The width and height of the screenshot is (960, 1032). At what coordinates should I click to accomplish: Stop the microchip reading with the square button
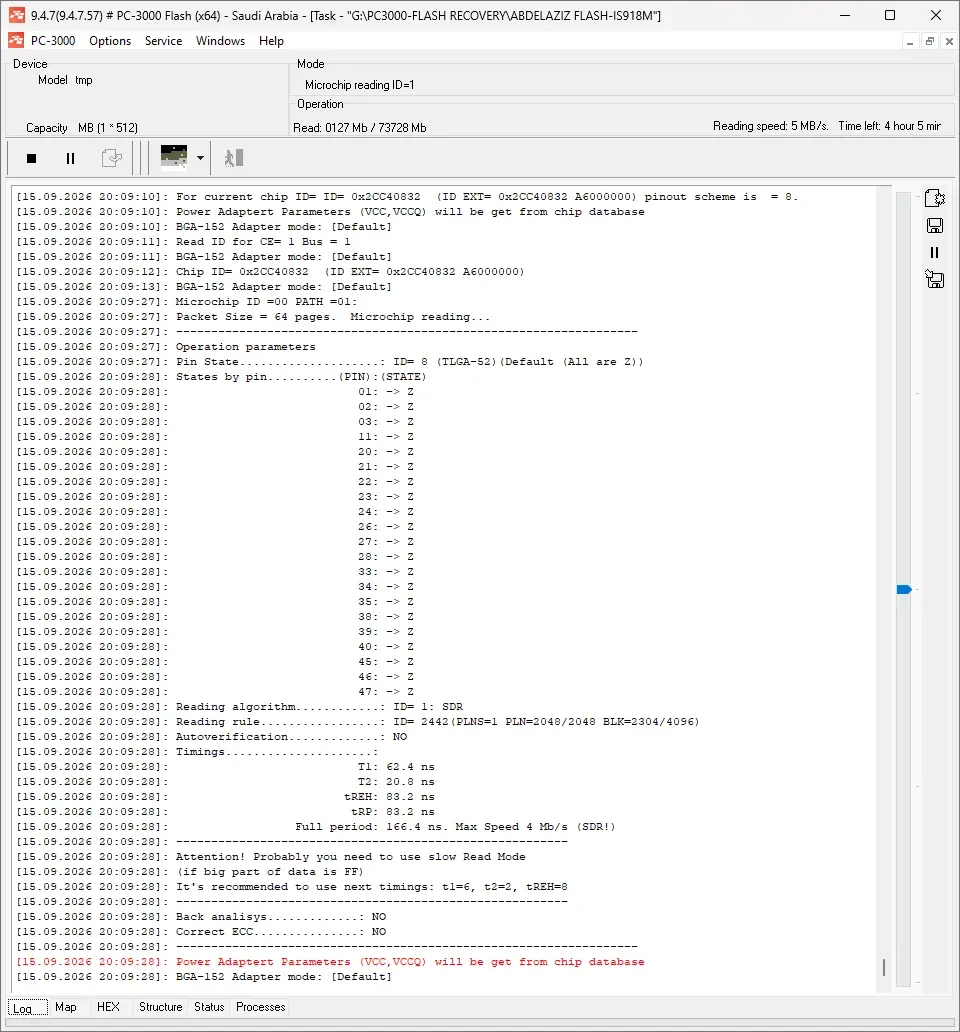click(x=31, y=159)
